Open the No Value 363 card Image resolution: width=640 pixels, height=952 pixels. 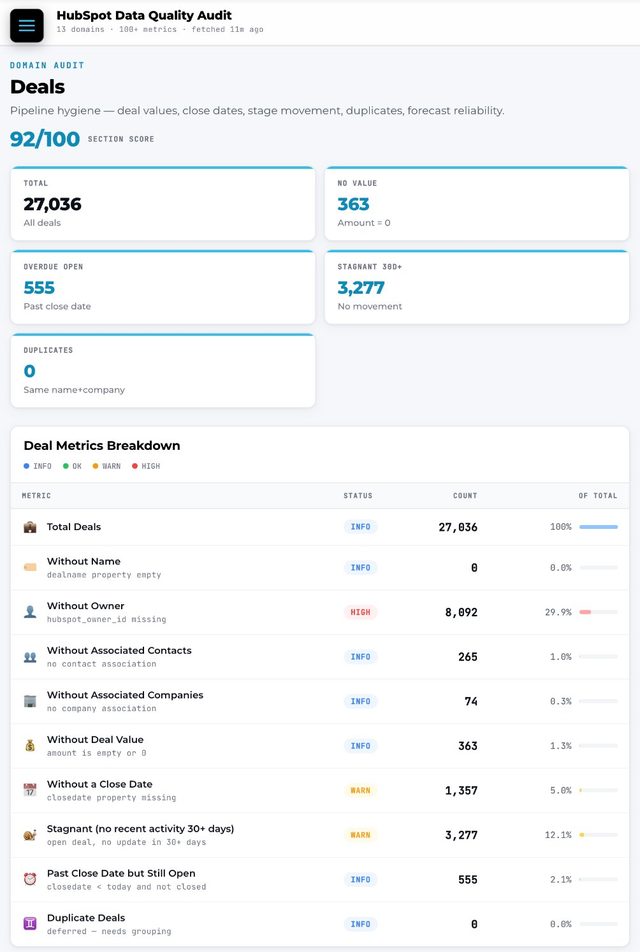coord(477,203)
